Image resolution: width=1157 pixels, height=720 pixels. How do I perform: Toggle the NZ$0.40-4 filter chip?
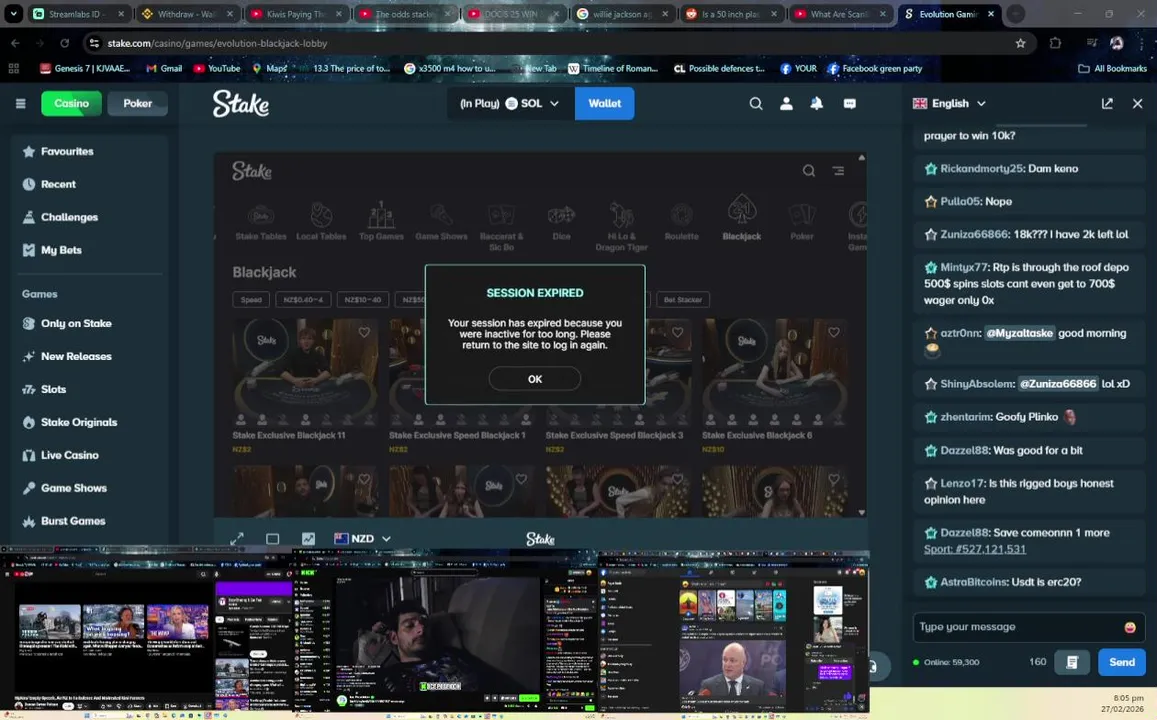pos(303,300)
